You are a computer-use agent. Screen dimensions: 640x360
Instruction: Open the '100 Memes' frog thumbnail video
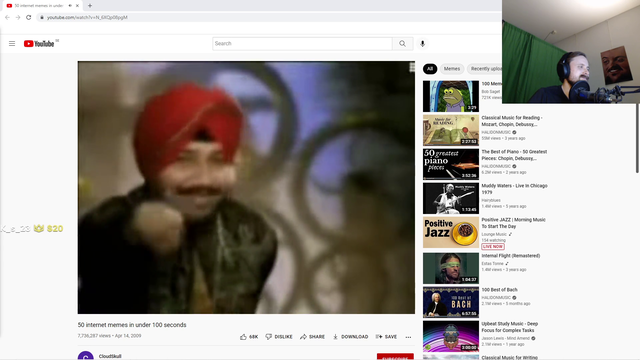tap(451, 96)
